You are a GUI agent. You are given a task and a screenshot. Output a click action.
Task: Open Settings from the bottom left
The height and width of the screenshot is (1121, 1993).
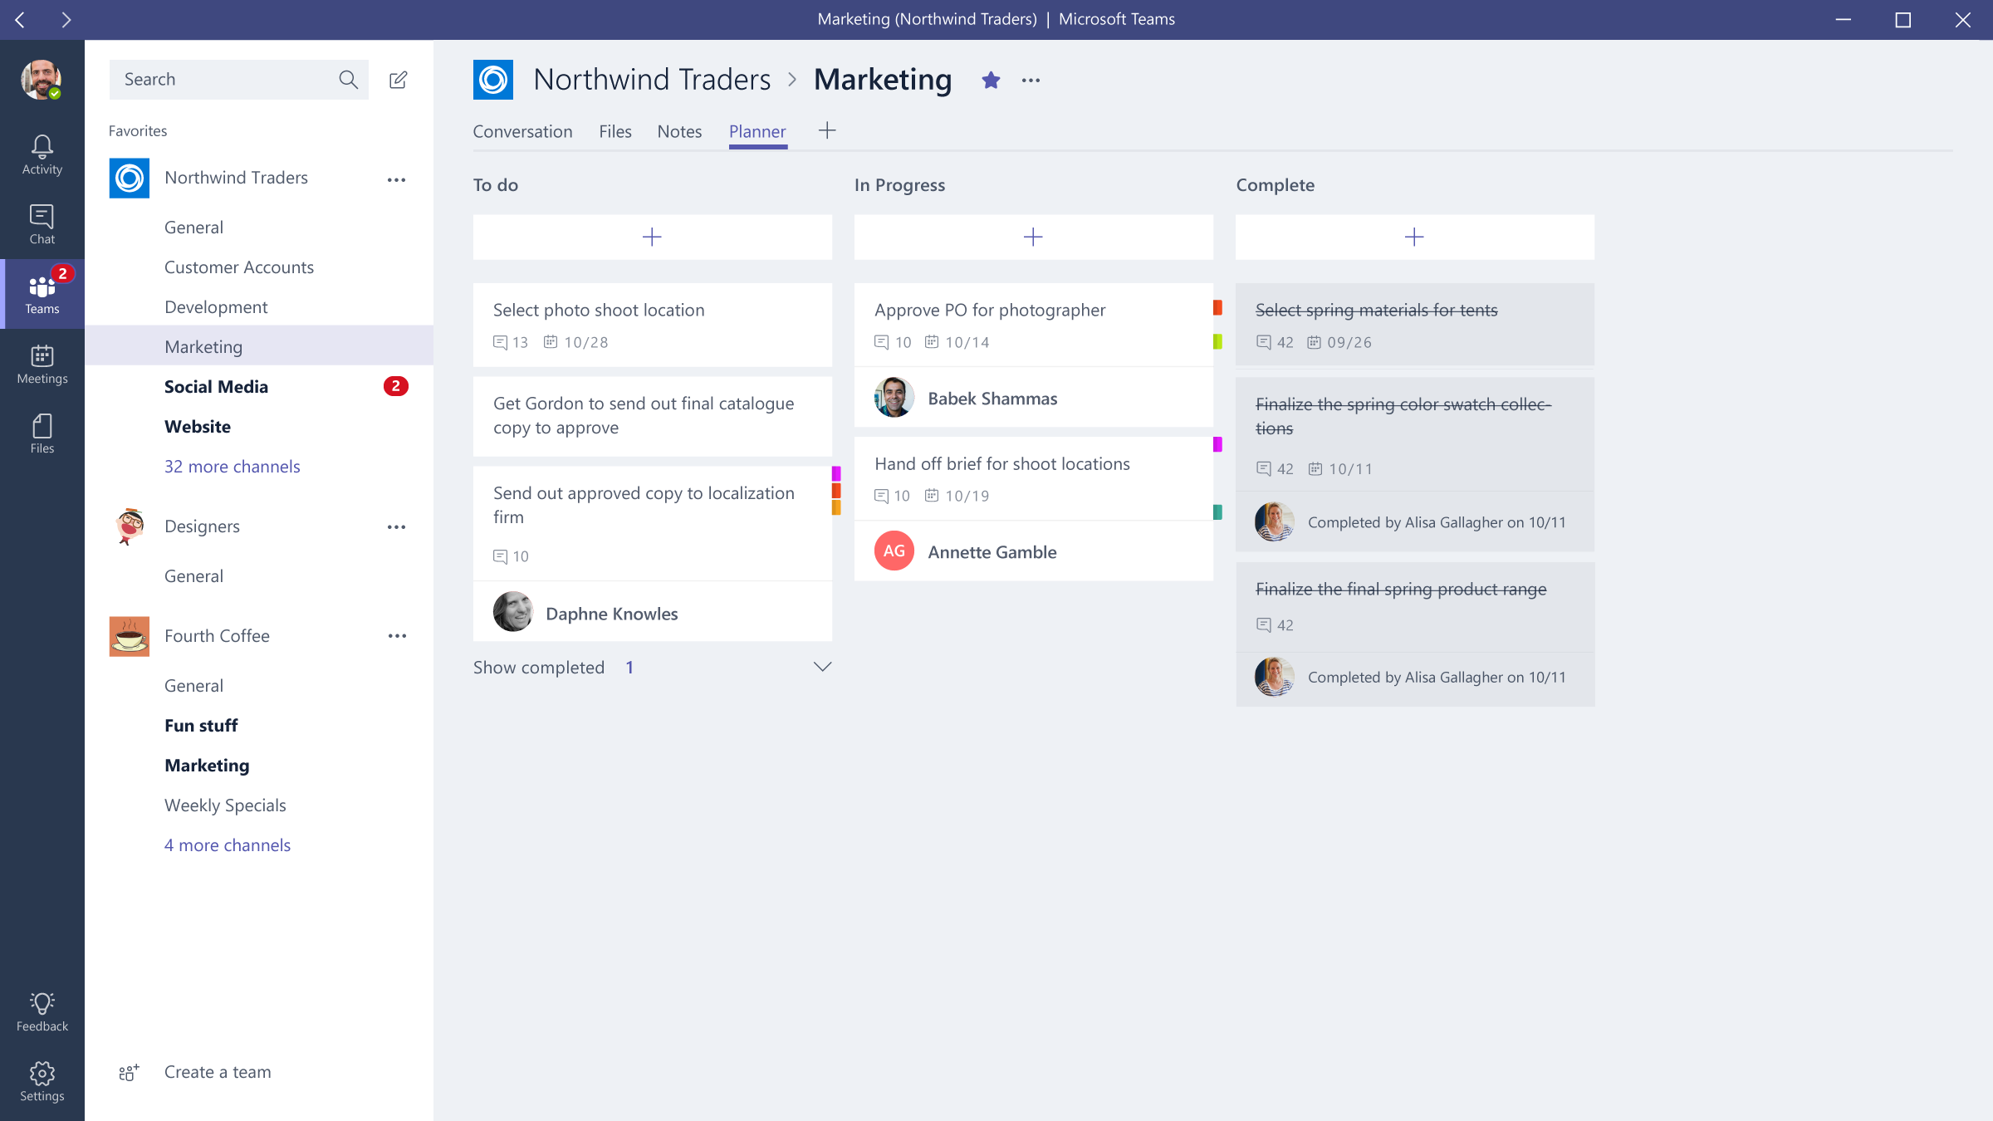(41, 1080)
